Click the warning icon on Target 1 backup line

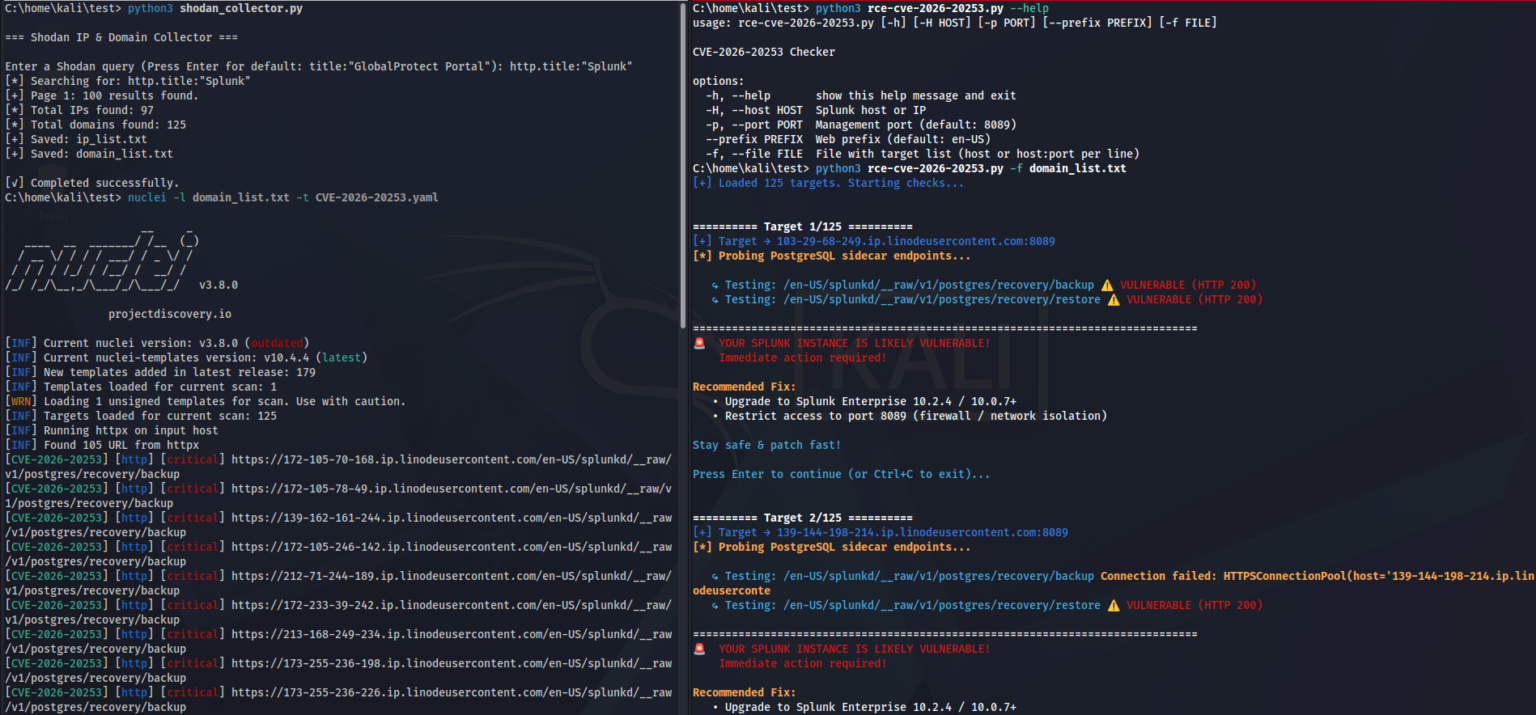[x=1107, y=285]
